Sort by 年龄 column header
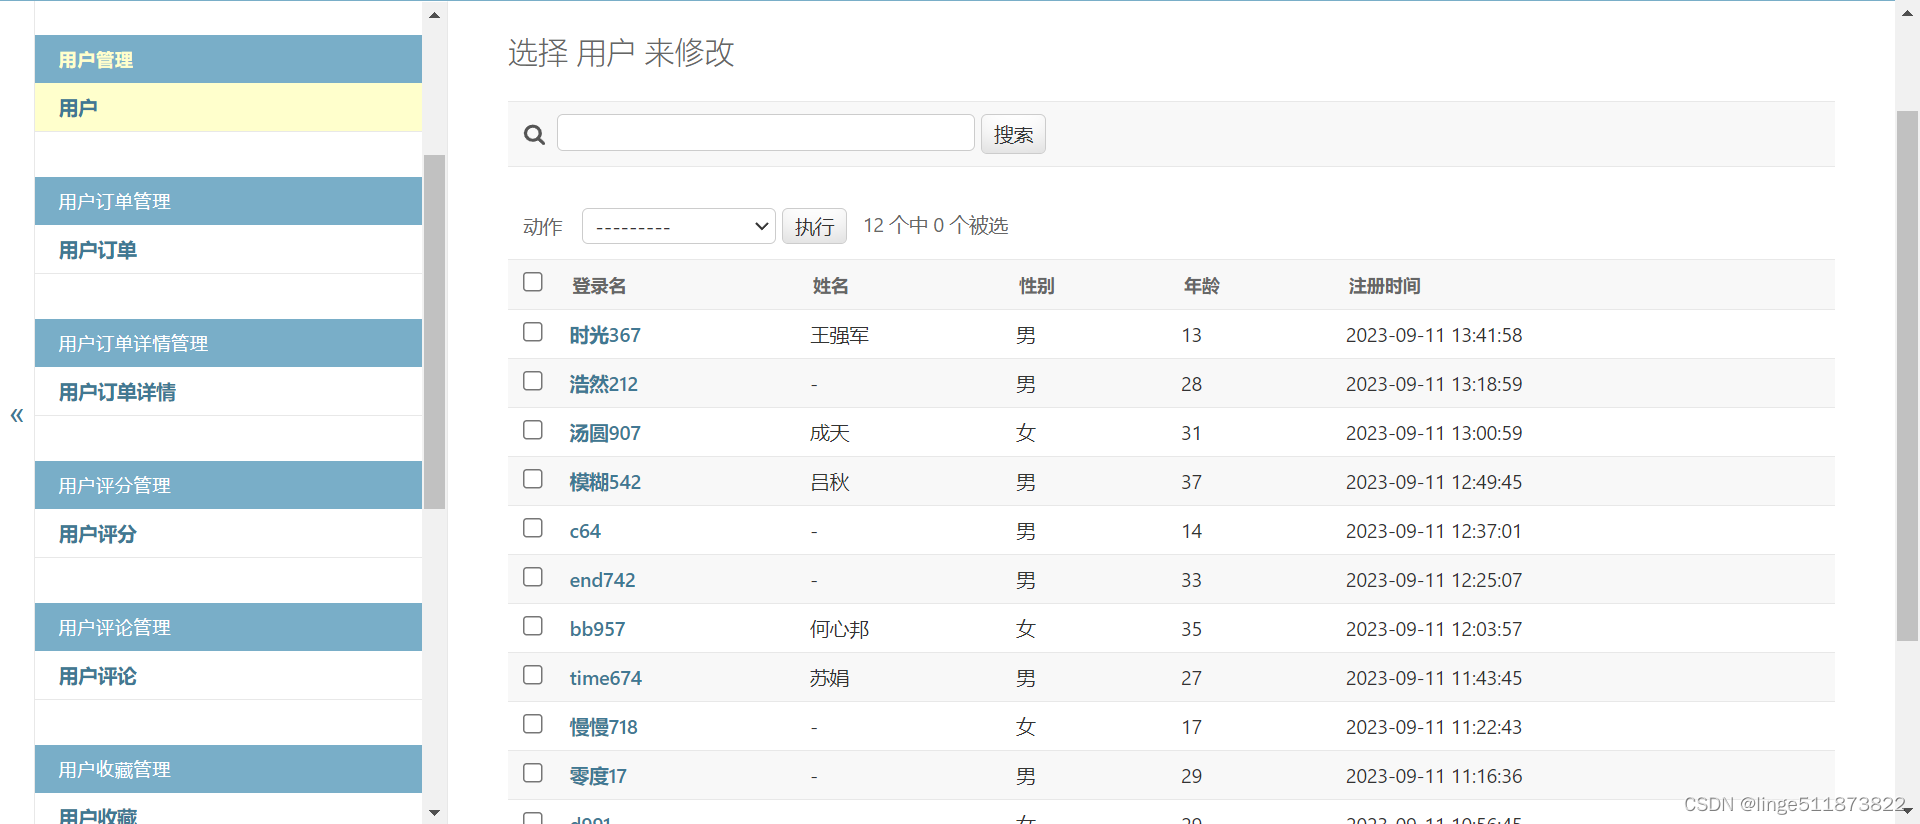The image size is (1920, 824). pyautogui.click(x=1201, y=286)
